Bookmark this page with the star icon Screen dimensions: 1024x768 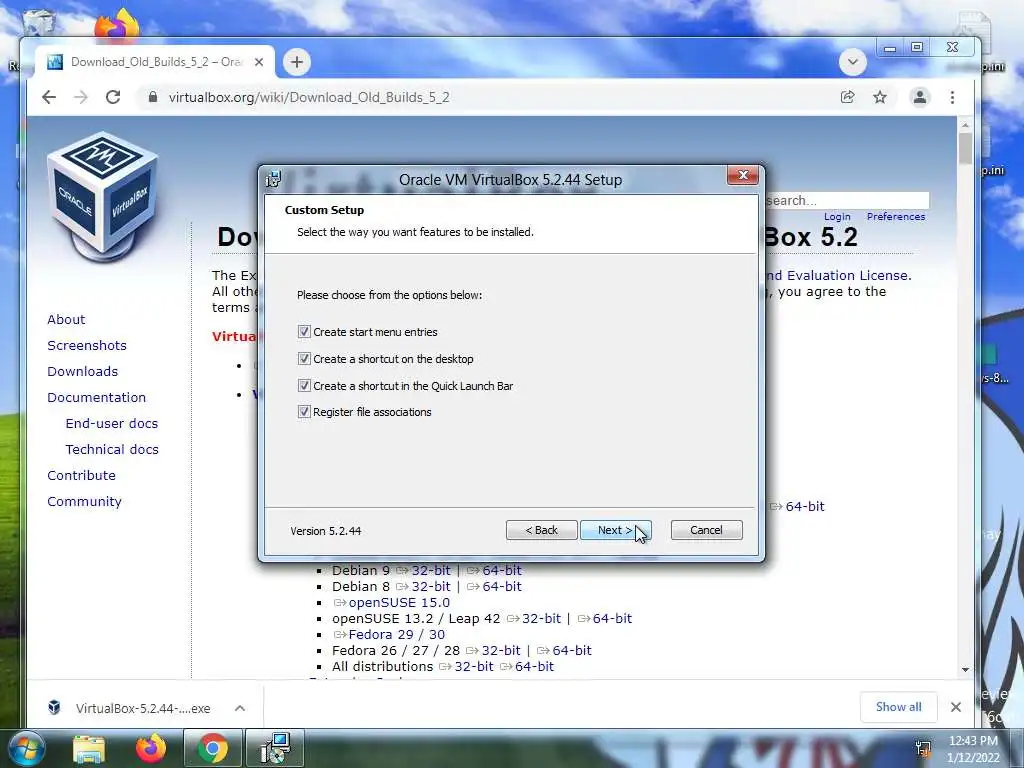coord(880,97)
